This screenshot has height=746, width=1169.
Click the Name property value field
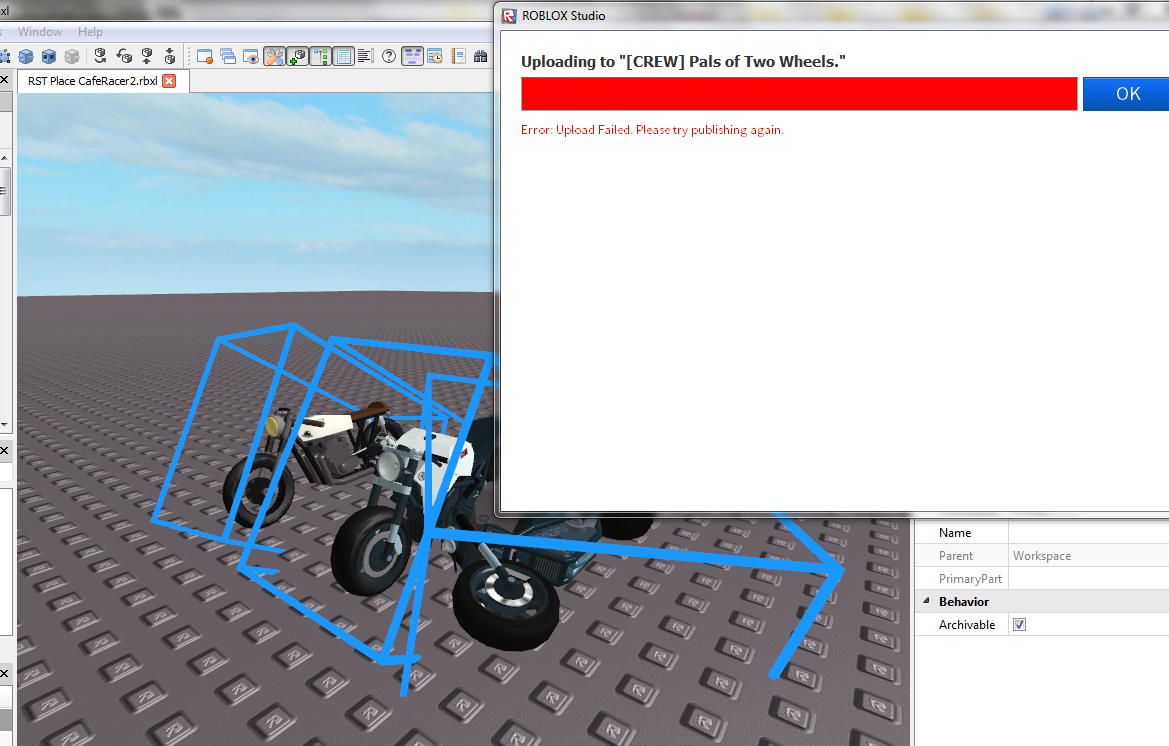click(x=1088, y=533)
